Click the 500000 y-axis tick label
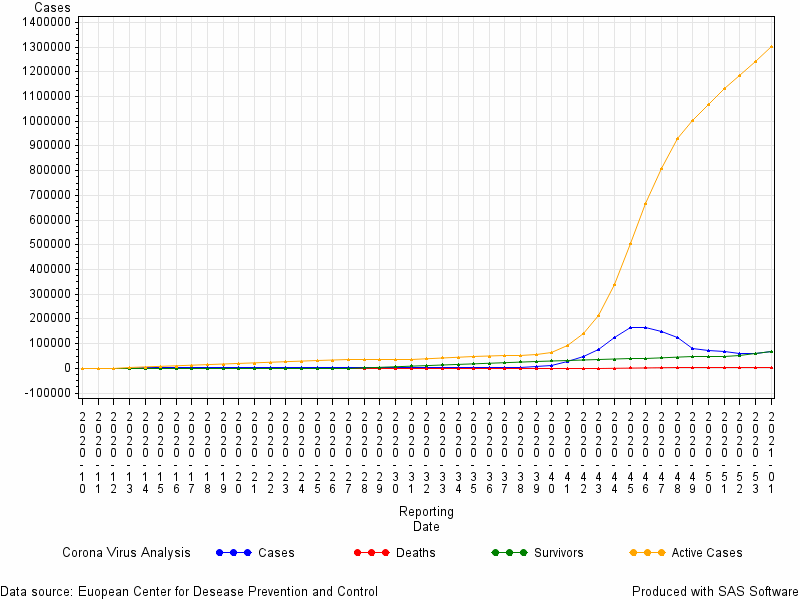Screen dimensions: 800x600 click(x=49, y=244)
